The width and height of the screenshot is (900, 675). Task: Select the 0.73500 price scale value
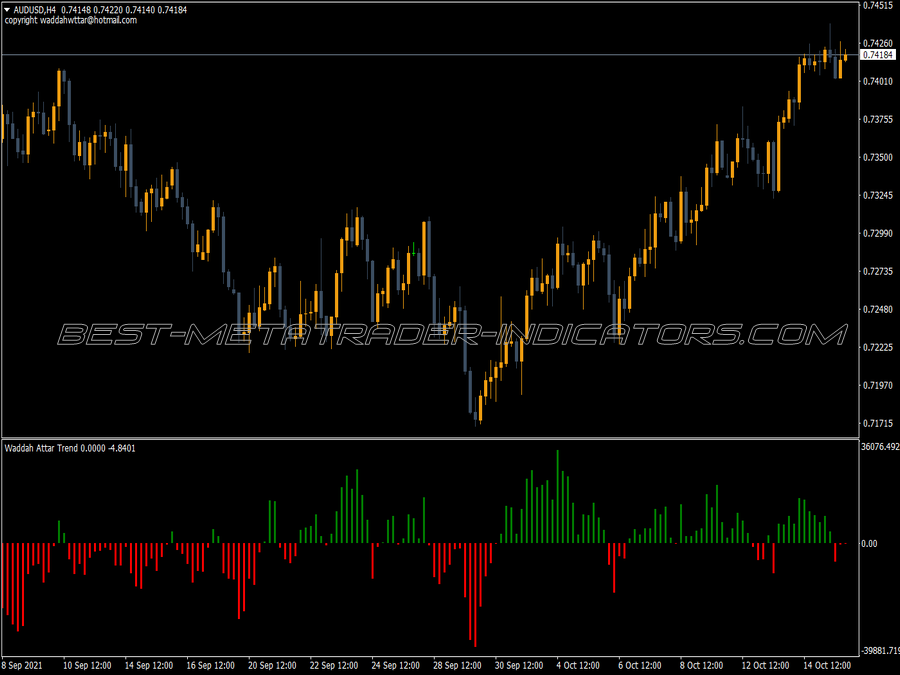click(878, 157)
